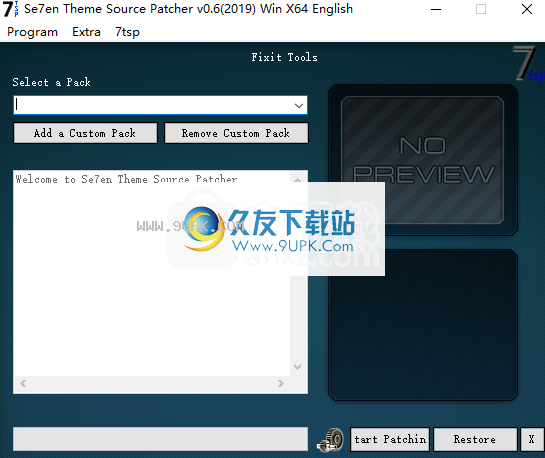Click the 7tsp logo in top-right corner
Viewport: 545px width, 458px height.
(528, 64)
